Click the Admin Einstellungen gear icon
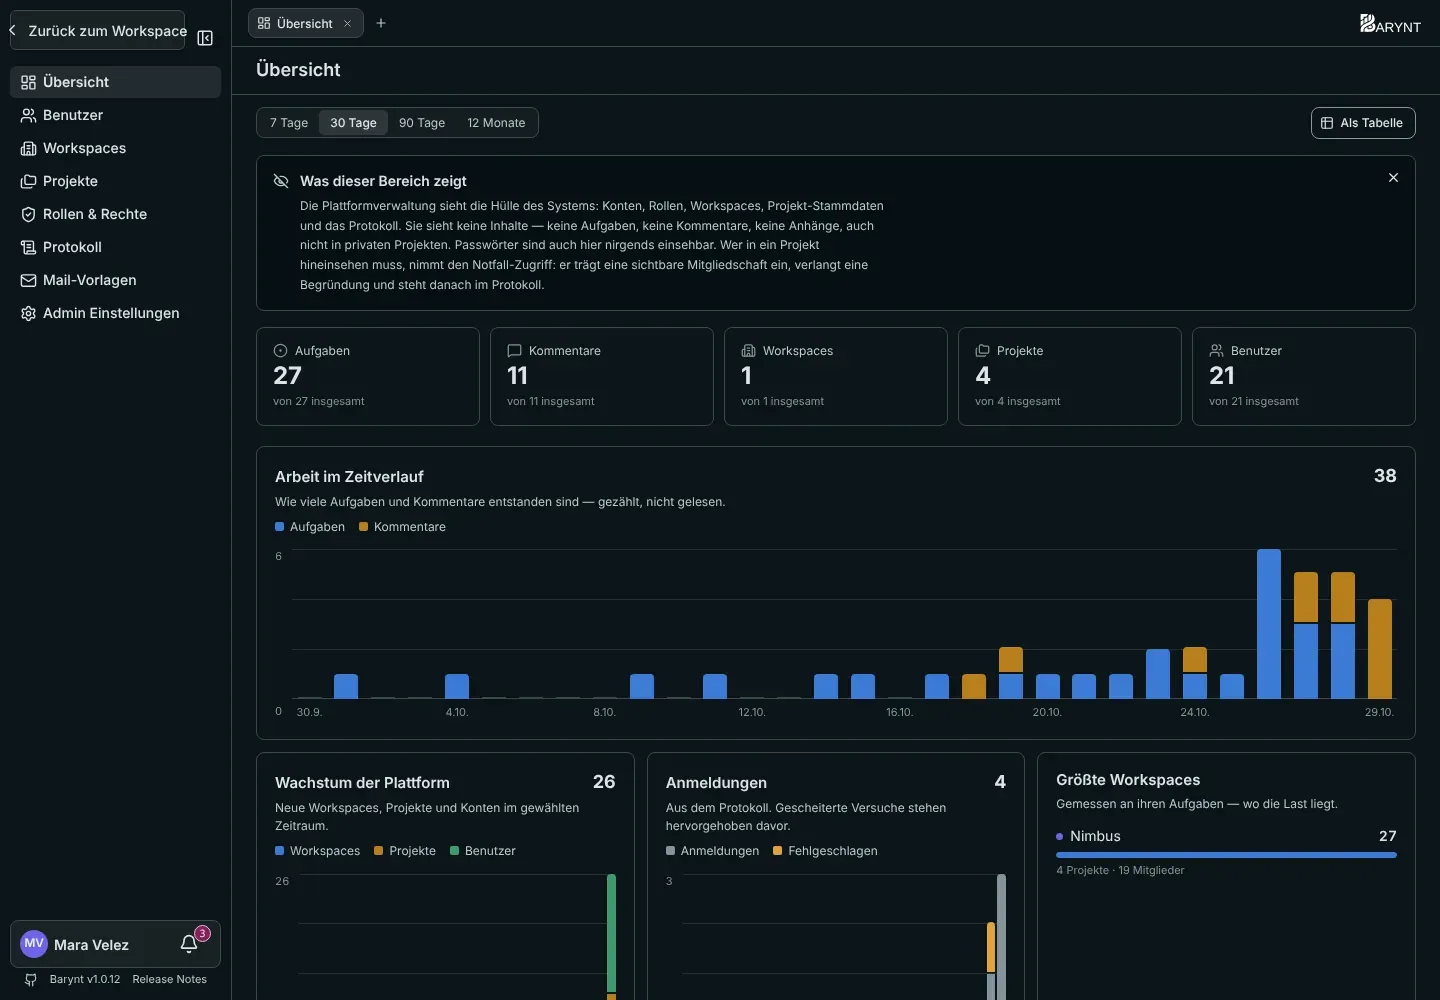Screen dimensions: 1440x1000 click(29, 313)
